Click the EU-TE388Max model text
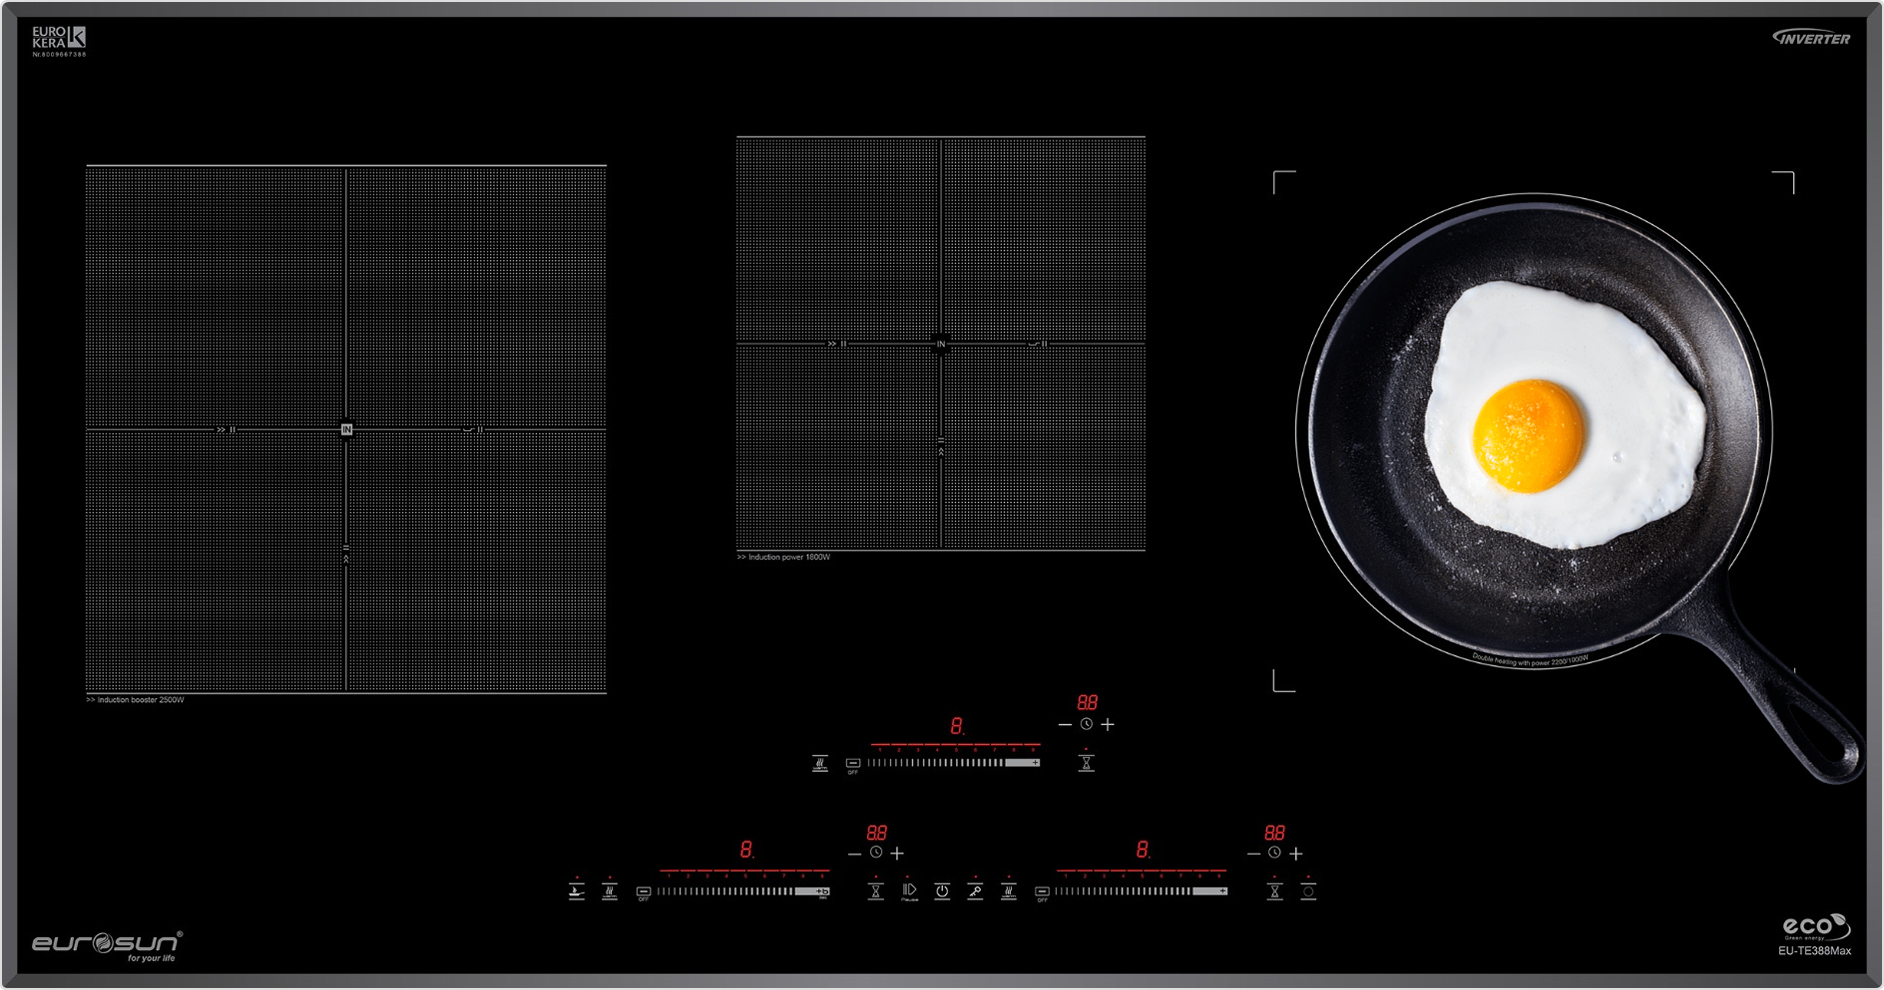This screenshot has width=1884, height=990. point(1814,951)
